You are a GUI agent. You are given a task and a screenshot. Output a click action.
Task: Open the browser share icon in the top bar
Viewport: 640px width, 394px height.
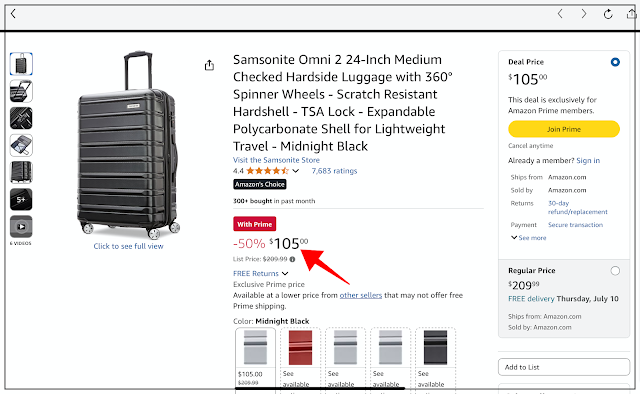coord(631,14)
